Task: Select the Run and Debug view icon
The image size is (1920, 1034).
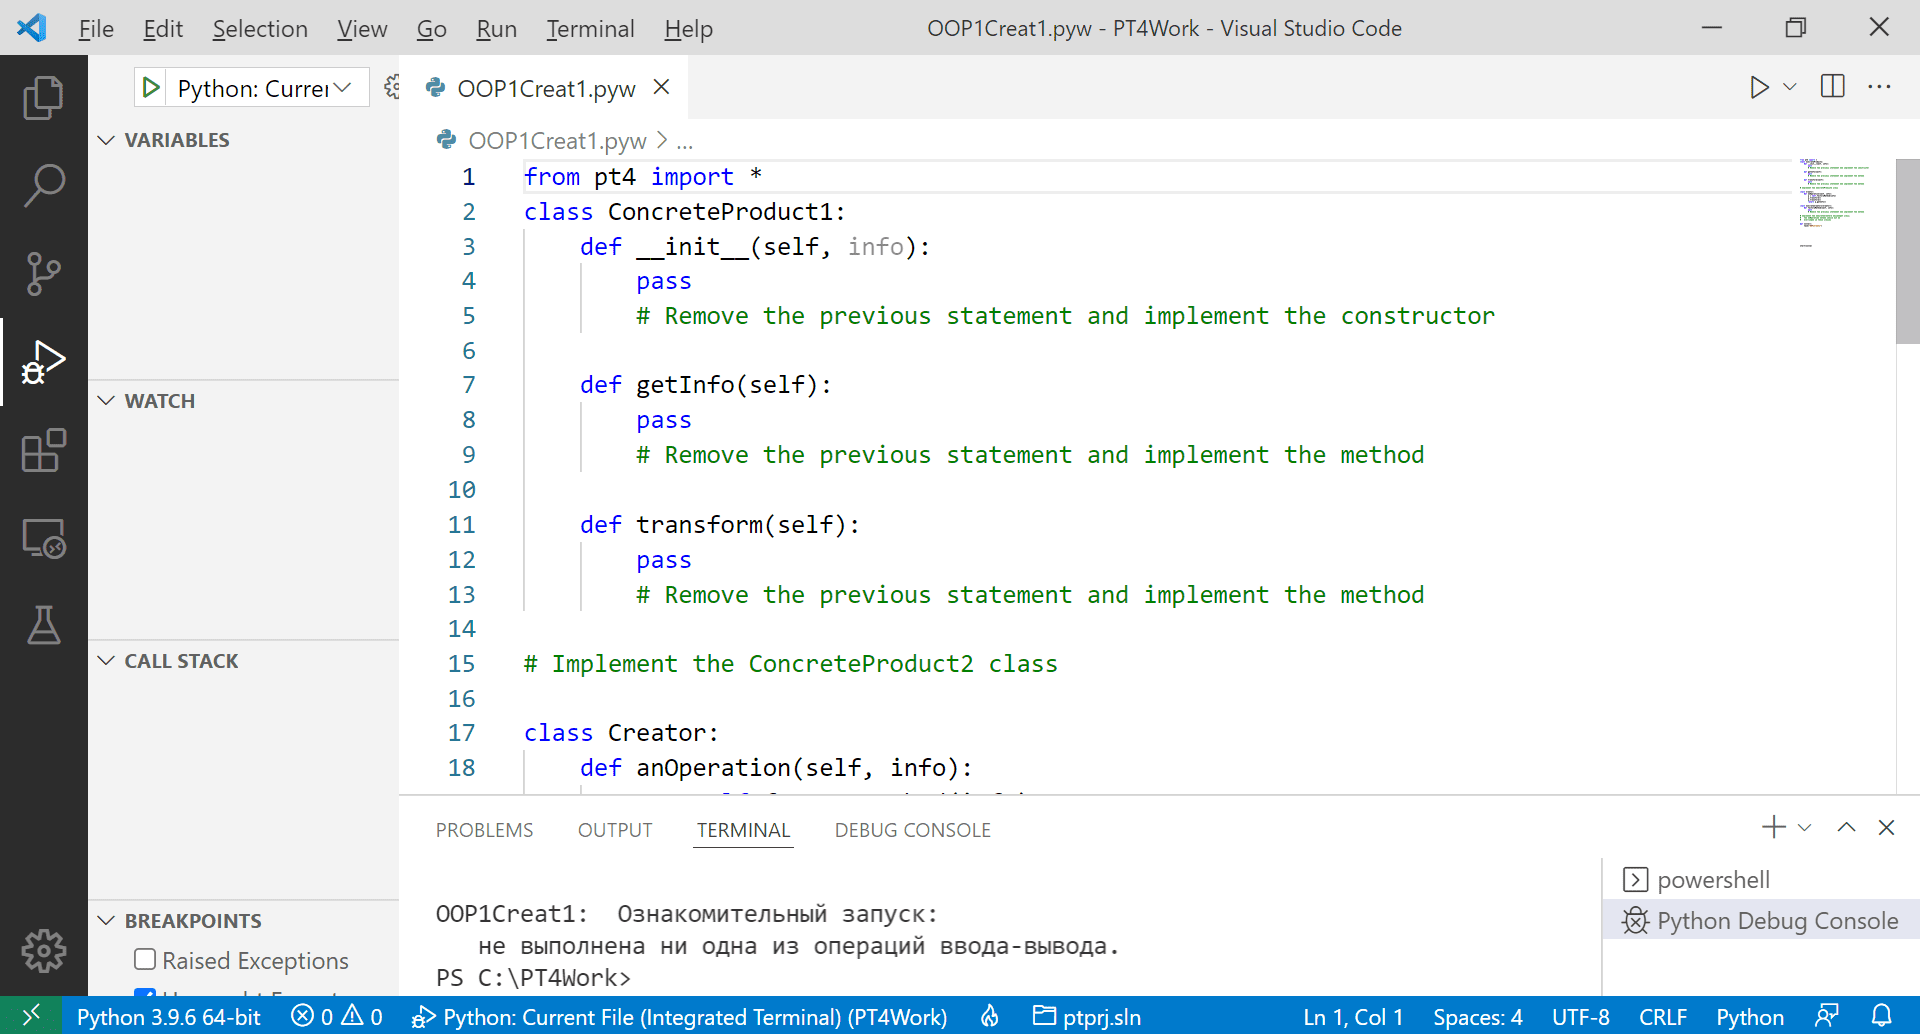Action: click(x=43, y=362)
